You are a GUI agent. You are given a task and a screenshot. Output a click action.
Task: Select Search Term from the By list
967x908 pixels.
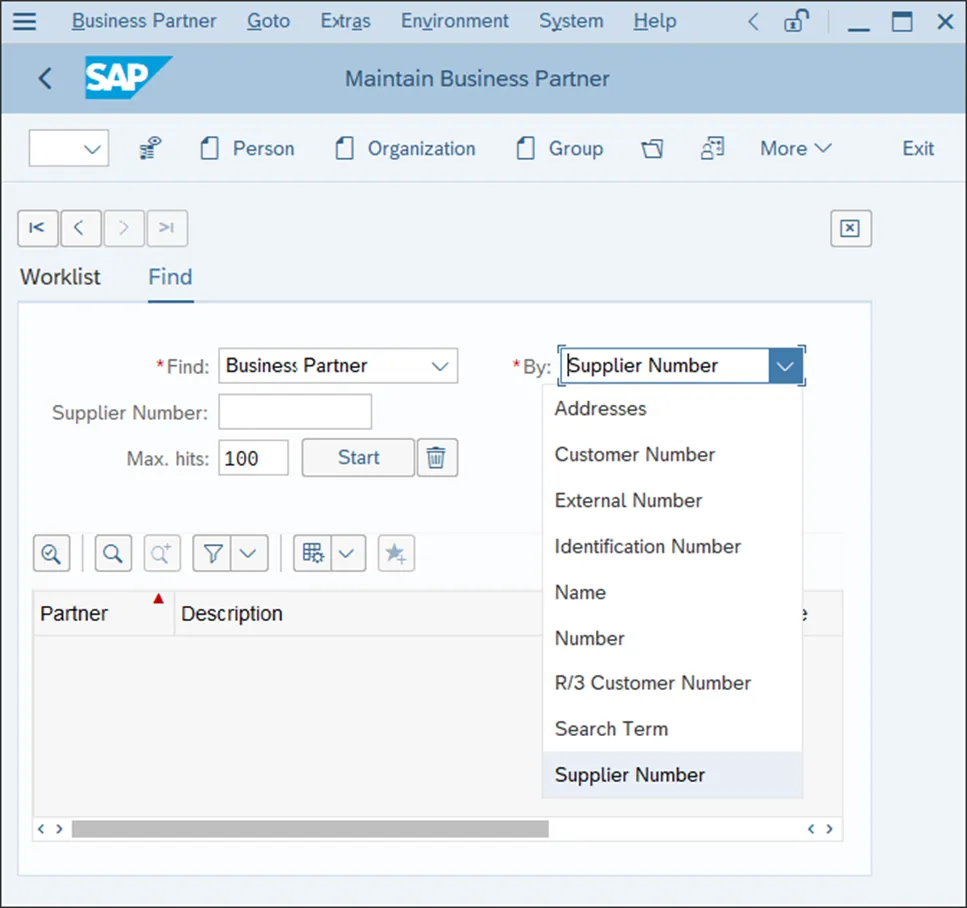click(672, 728)
